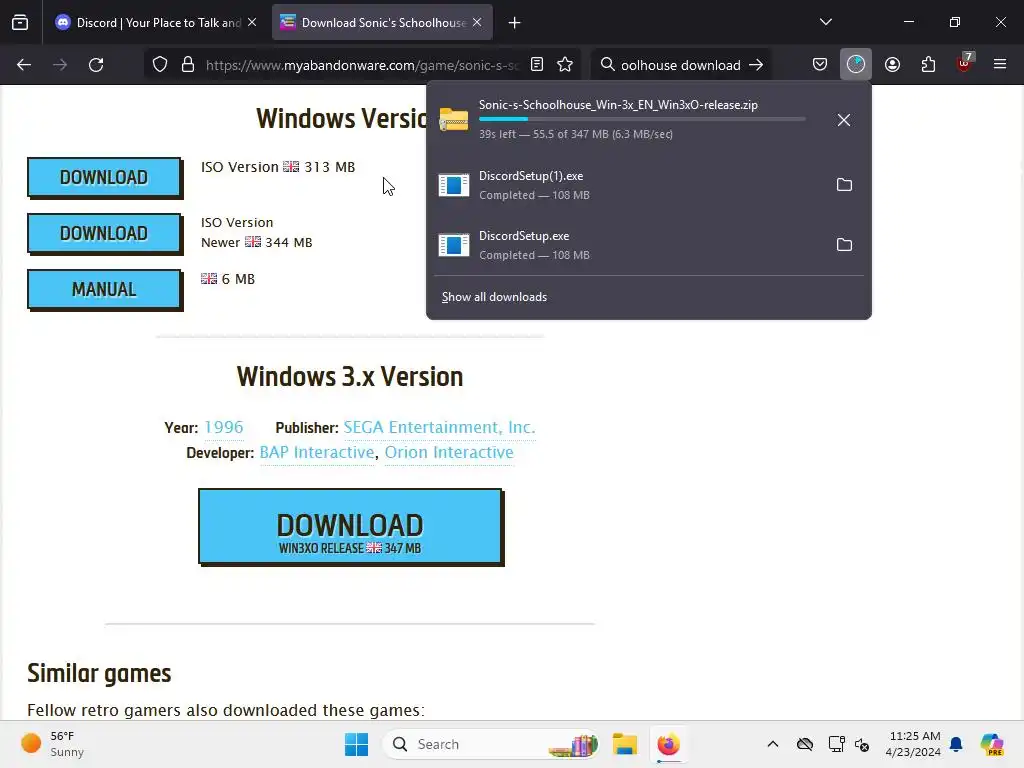Download the newer 344 MB ISO version

click(x=104, y=233)
